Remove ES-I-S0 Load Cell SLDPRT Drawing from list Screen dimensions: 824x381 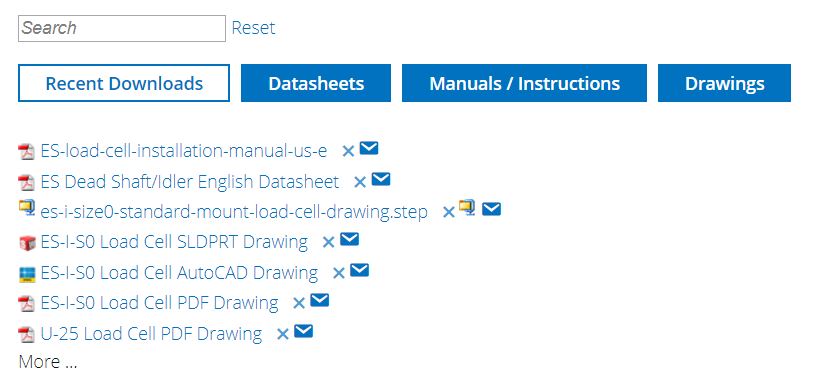(328, 242)
